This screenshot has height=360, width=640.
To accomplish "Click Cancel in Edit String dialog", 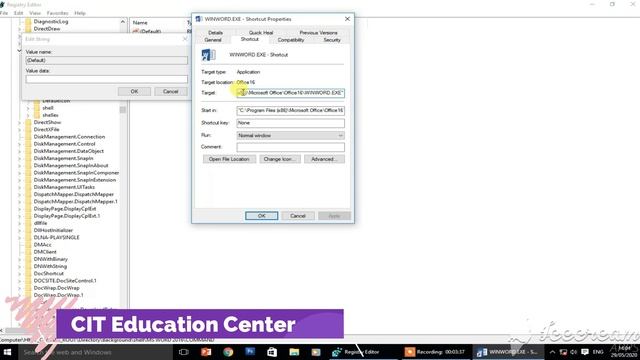I will click(x=171, y=91).
